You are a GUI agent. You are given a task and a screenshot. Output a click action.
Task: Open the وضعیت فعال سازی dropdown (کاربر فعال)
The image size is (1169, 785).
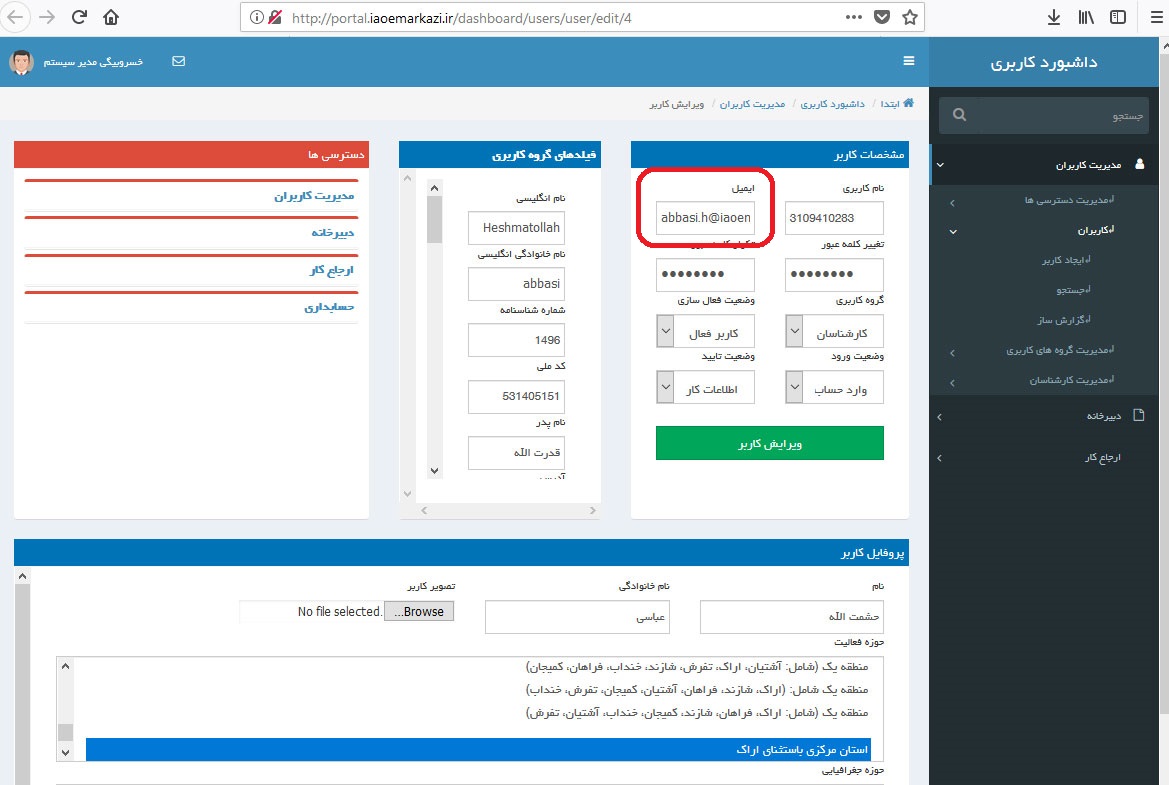pos(705,331)
